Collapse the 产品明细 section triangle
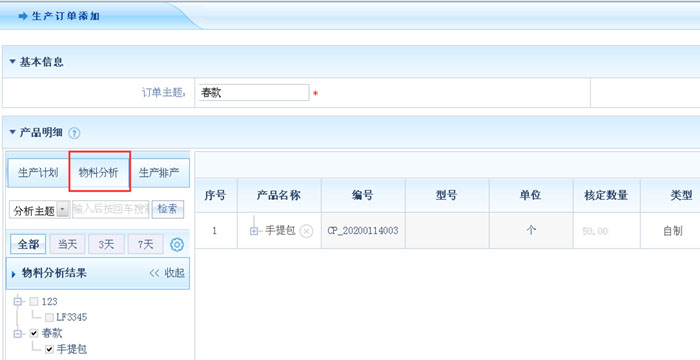 [12, 133]
